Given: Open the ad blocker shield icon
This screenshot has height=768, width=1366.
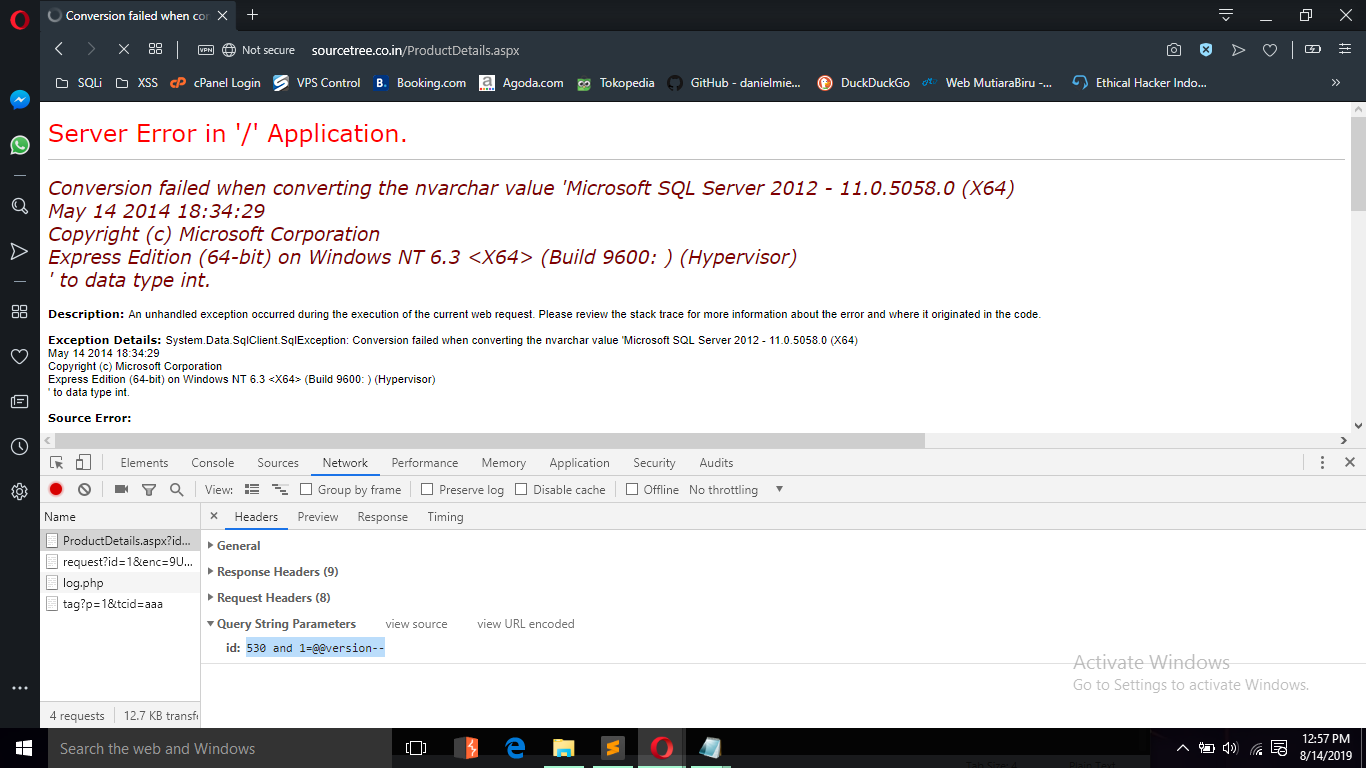Looking at the screenshot, I should click(x=1206, y=50).
